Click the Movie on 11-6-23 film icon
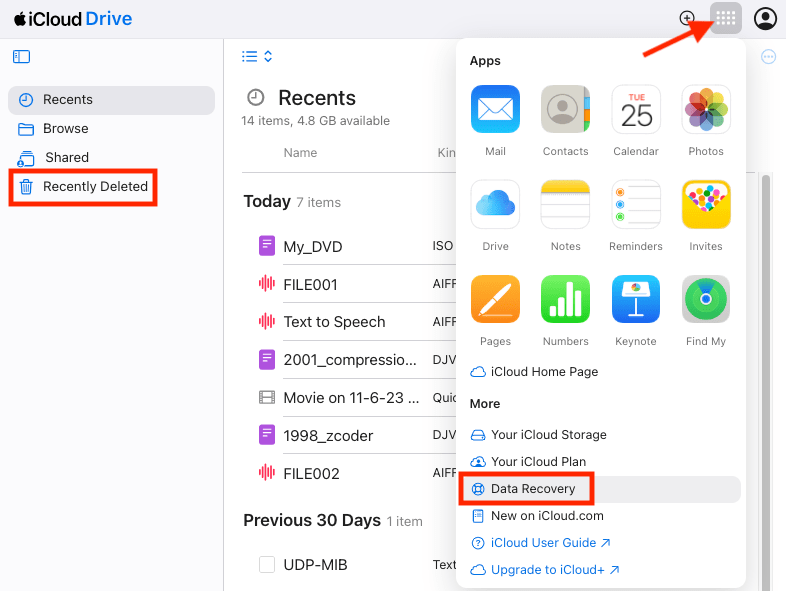786x591 pixels. pyautogui.click(x=266, y=398)
